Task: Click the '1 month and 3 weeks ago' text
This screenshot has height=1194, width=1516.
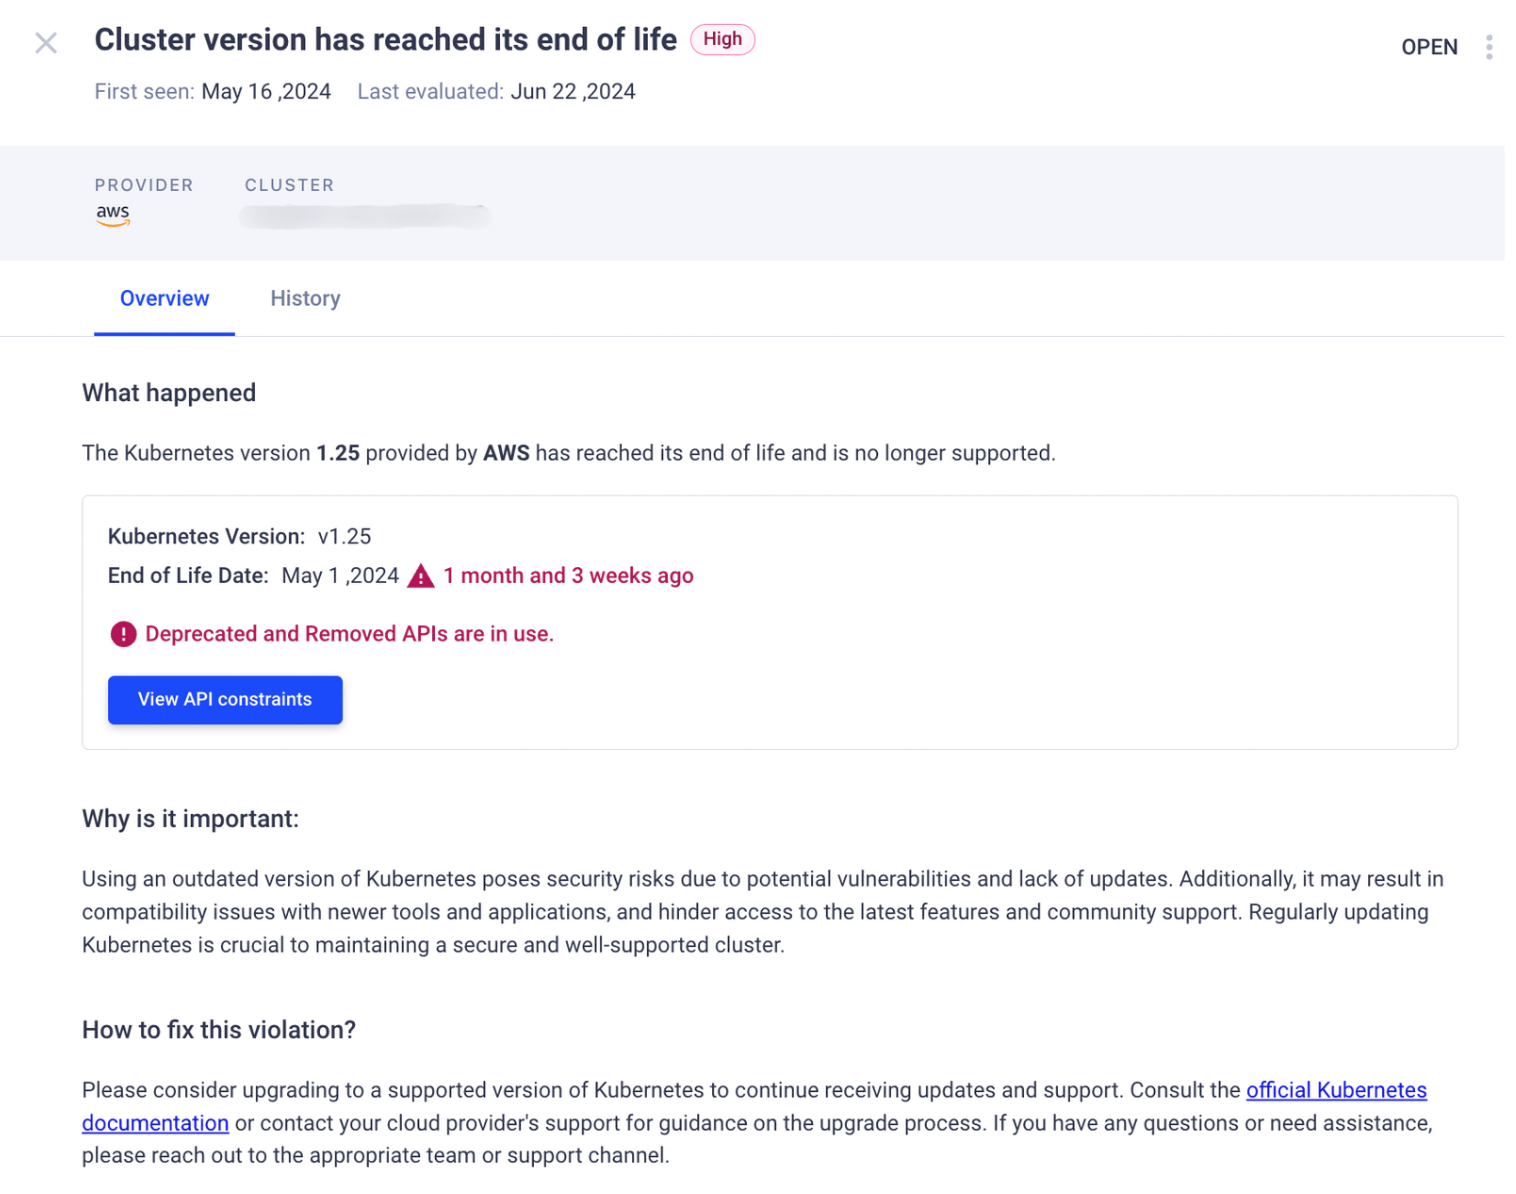Action: pos(568,576)
